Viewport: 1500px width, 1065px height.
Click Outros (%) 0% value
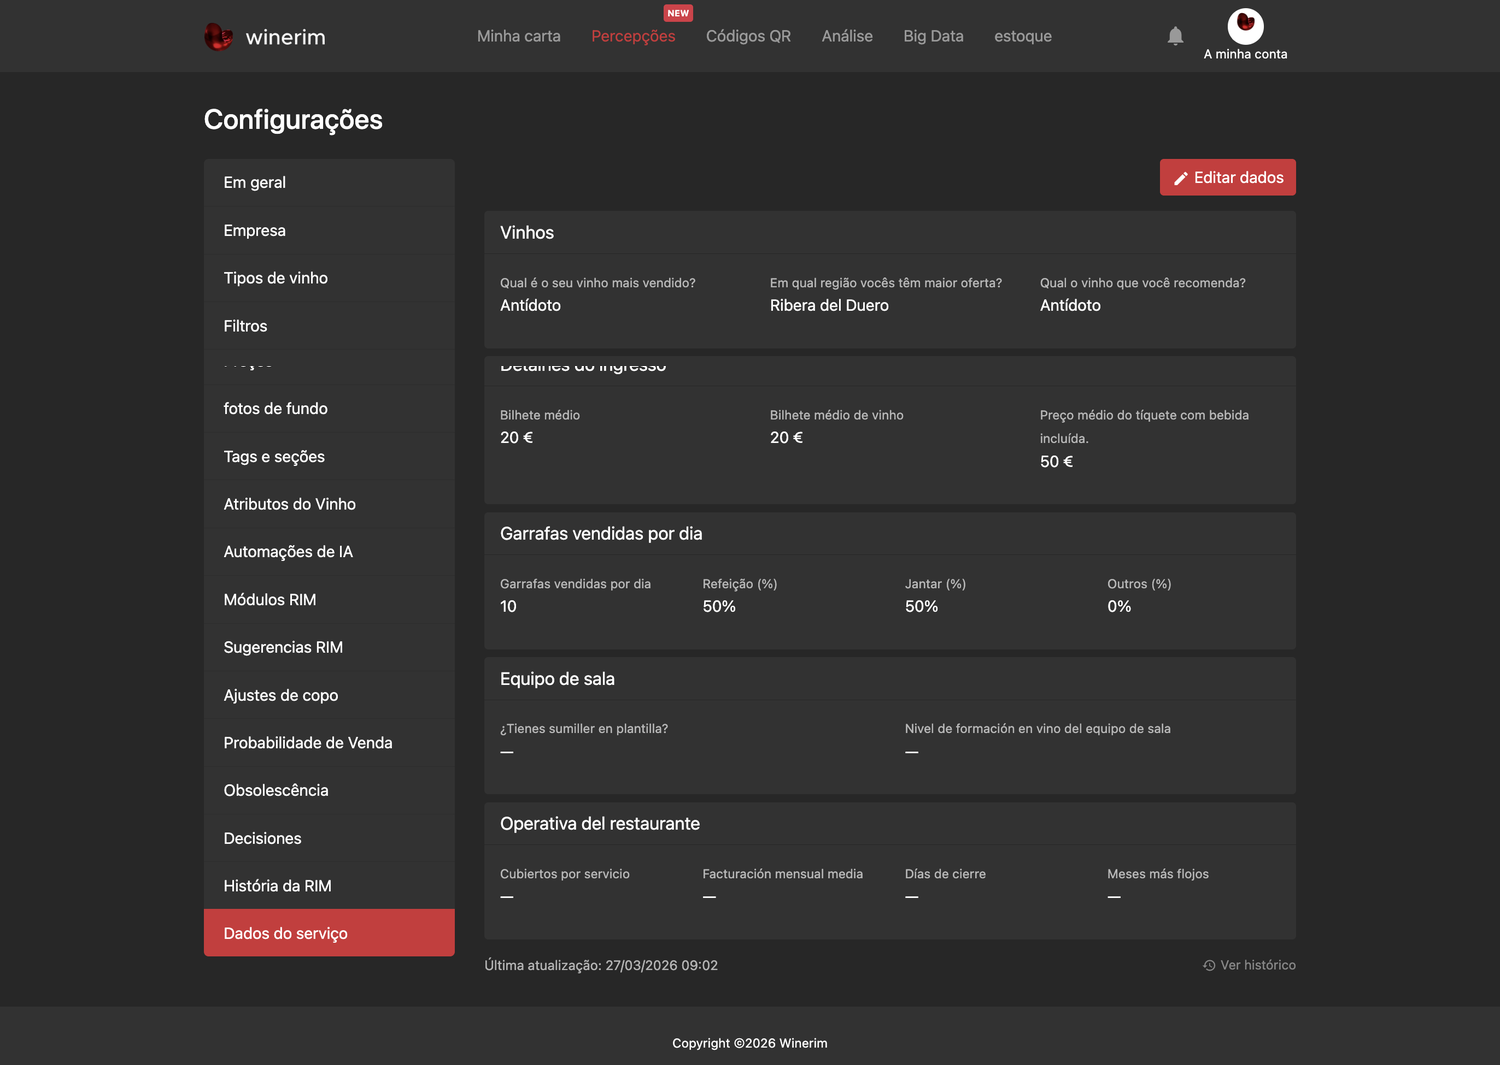(1119, 607)
